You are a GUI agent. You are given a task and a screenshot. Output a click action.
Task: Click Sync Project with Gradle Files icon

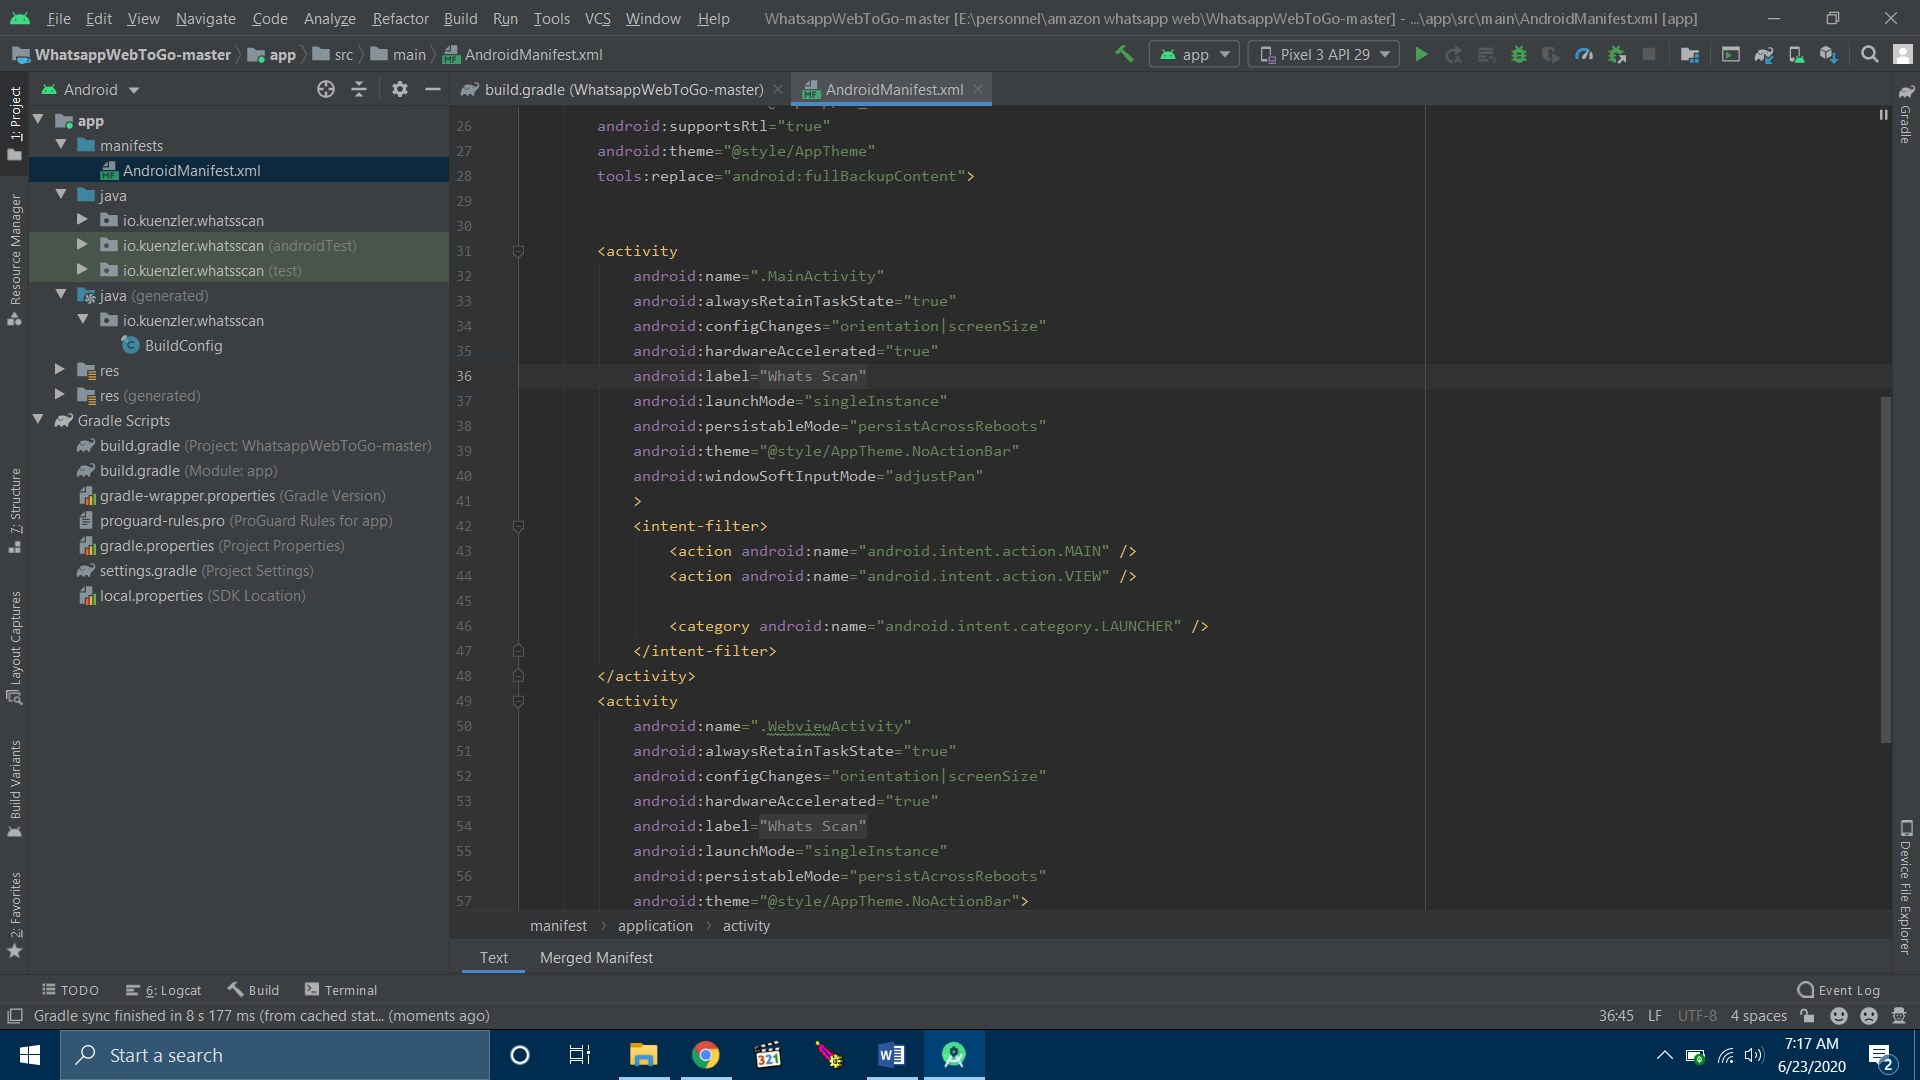pos(1764,55)
